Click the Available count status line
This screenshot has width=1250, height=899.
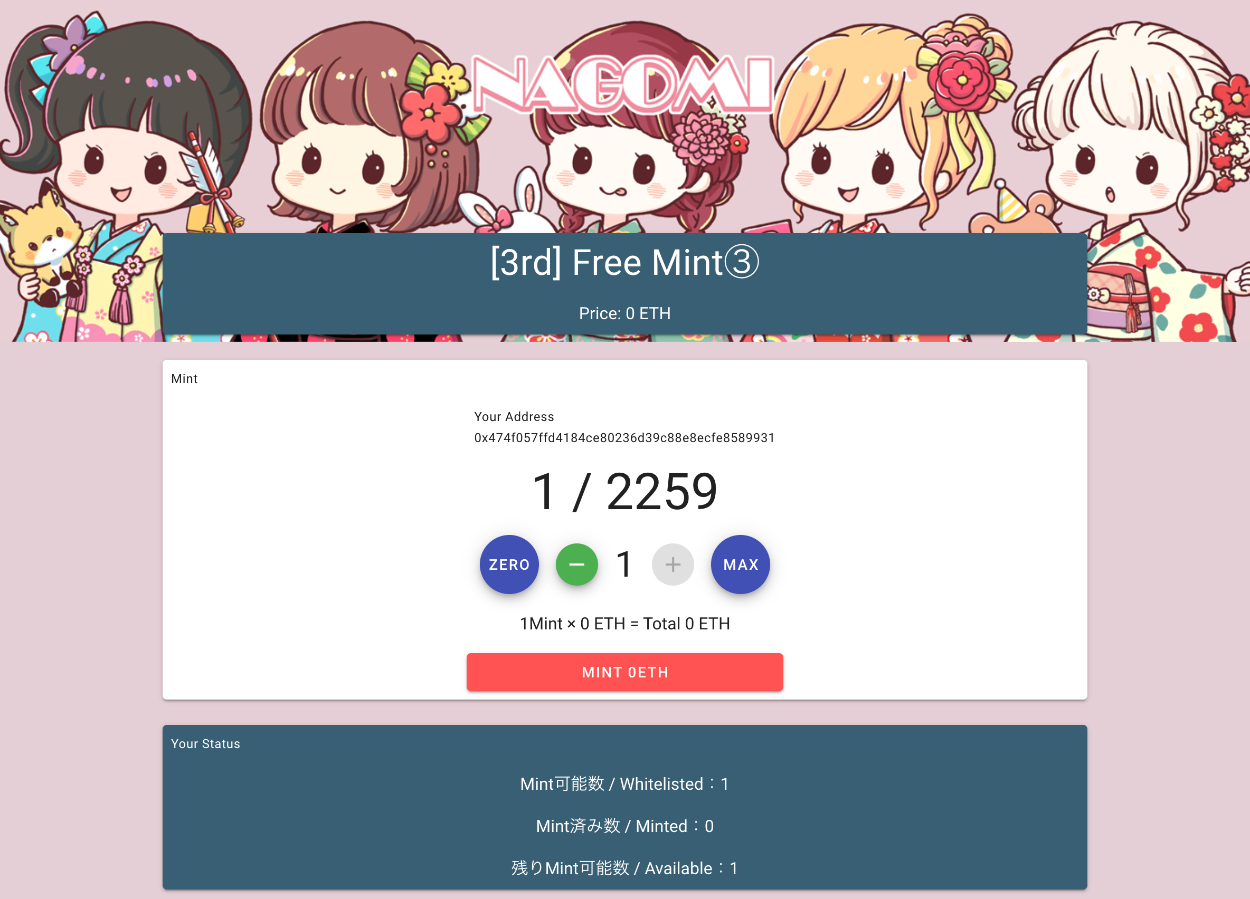coord(625,868)
